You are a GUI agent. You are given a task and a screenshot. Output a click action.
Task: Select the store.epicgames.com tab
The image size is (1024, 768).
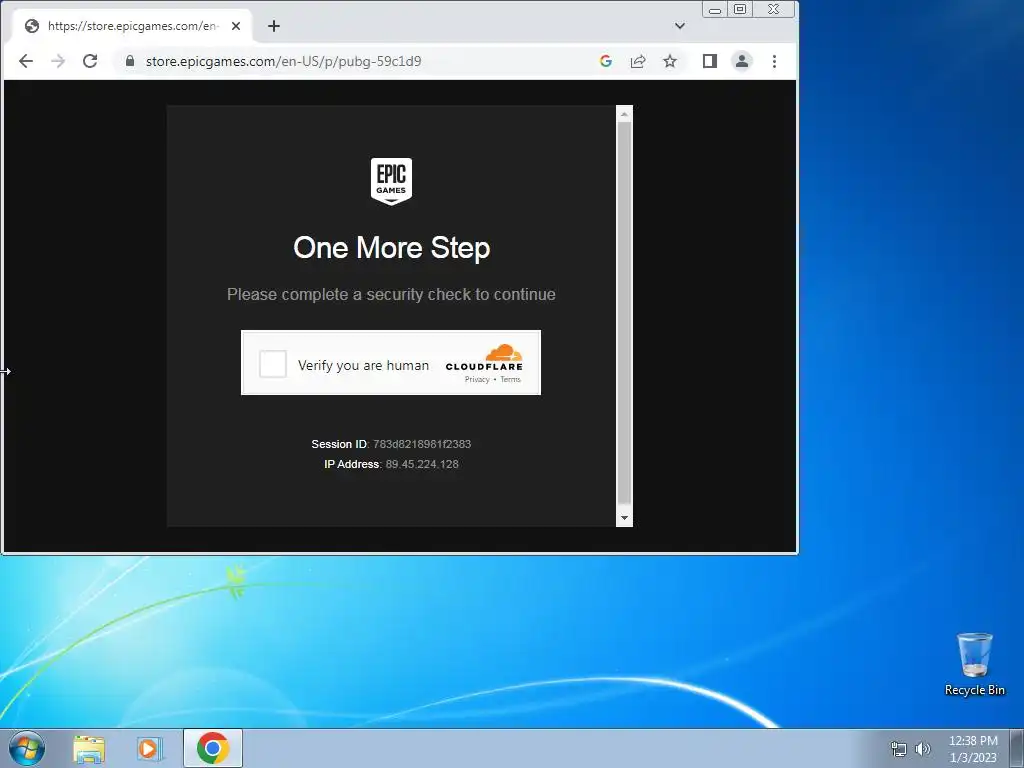click(x=133, y=26)
